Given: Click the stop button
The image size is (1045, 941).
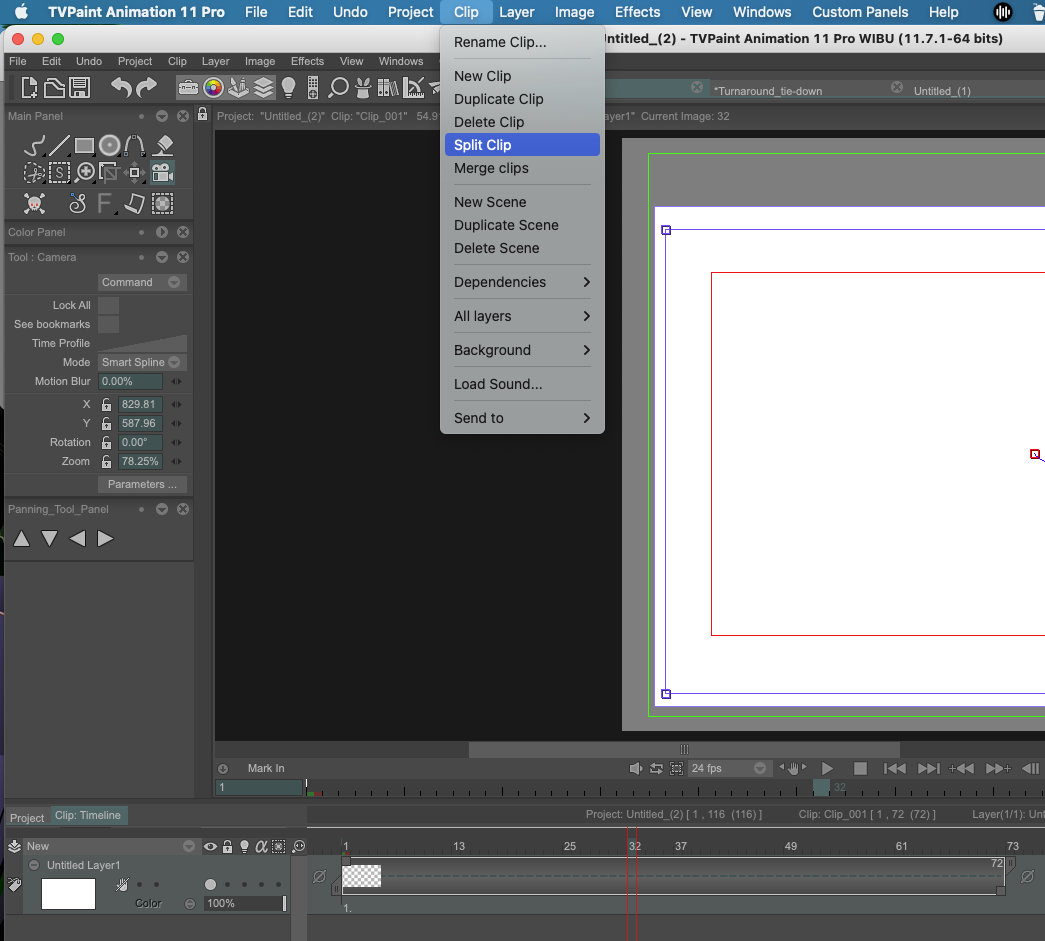Looking at the screenshot, I should pyautogui.click(x=860, y=768).
